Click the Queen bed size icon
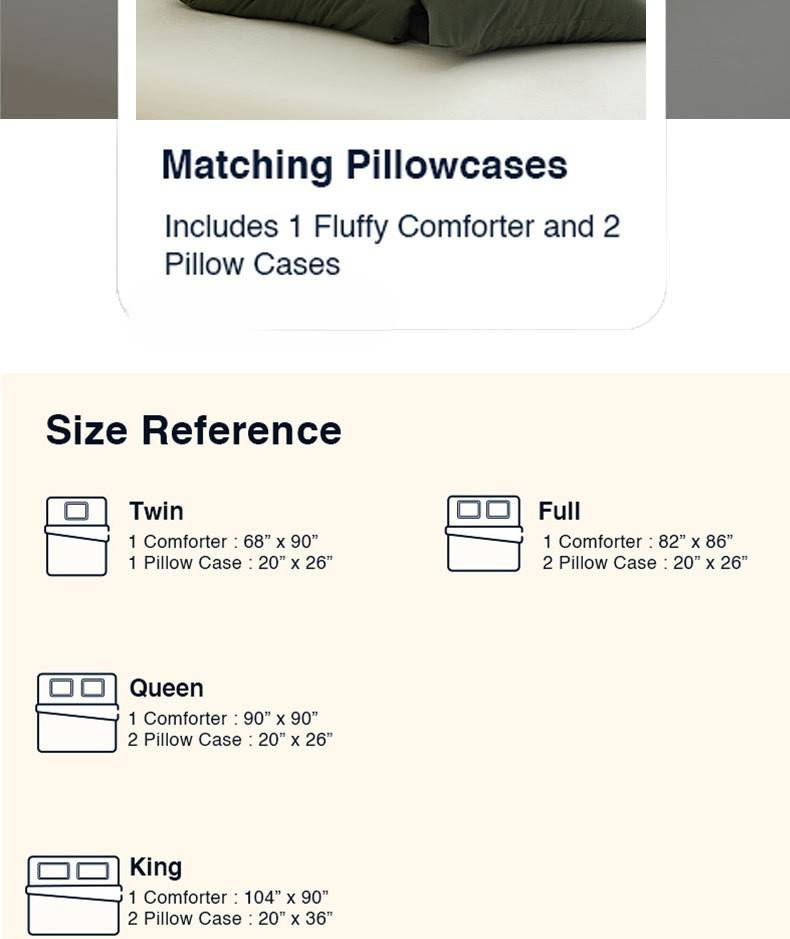The width and height of the screenshot is (790, 939). [77, 713]
